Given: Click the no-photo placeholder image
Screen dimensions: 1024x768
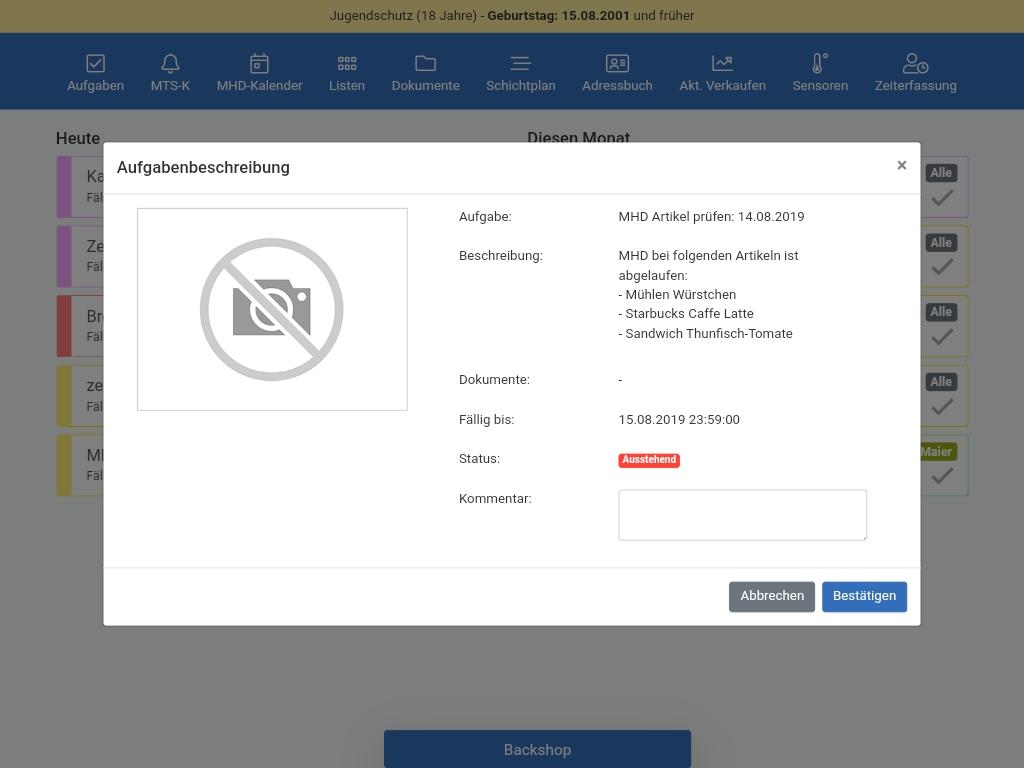Looking at the screenshot, I should tap(272, 309).
